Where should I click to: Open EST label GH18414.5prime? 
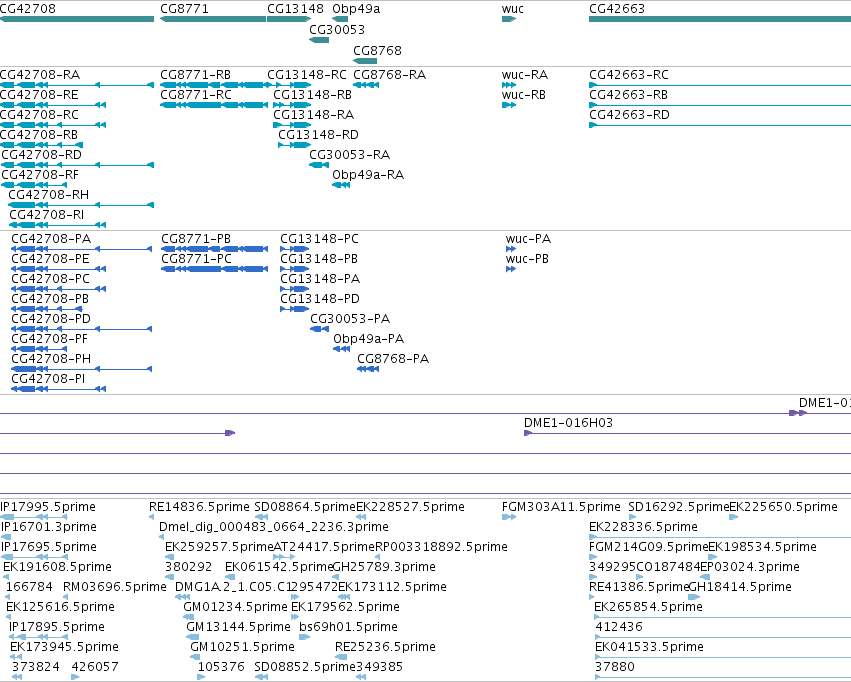tap(740, 587)
